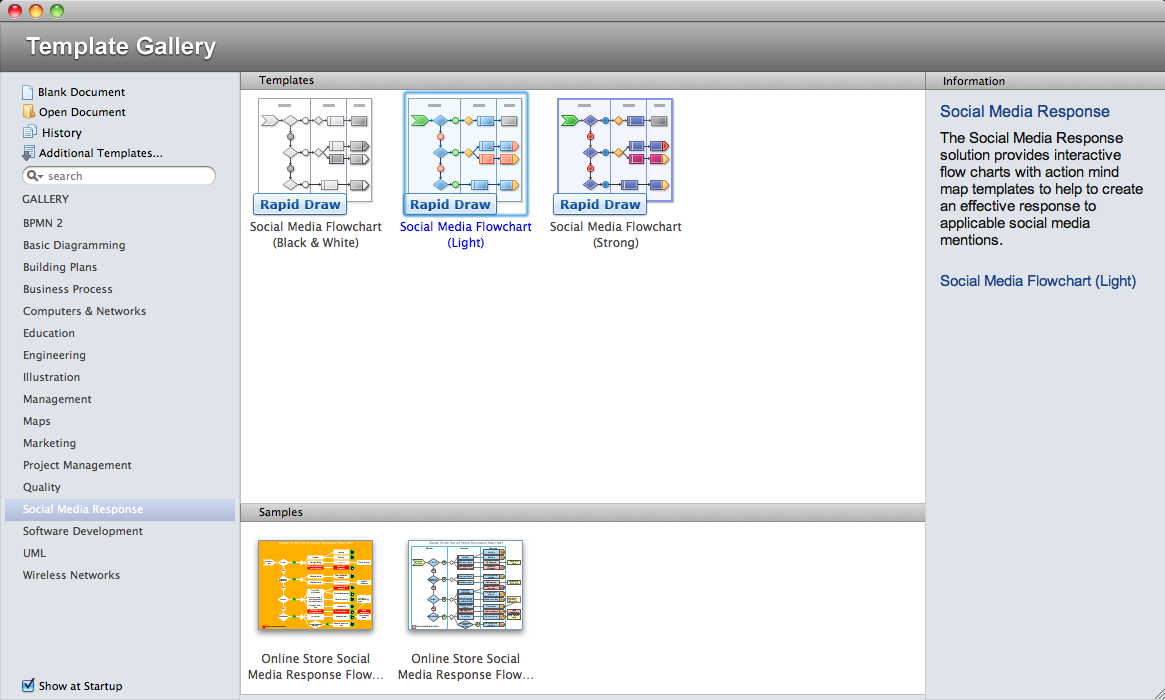The width and height of the screenshot is (1165, 700).
Task: Click Rapid Draw badge on Light template
Action: 450,204
